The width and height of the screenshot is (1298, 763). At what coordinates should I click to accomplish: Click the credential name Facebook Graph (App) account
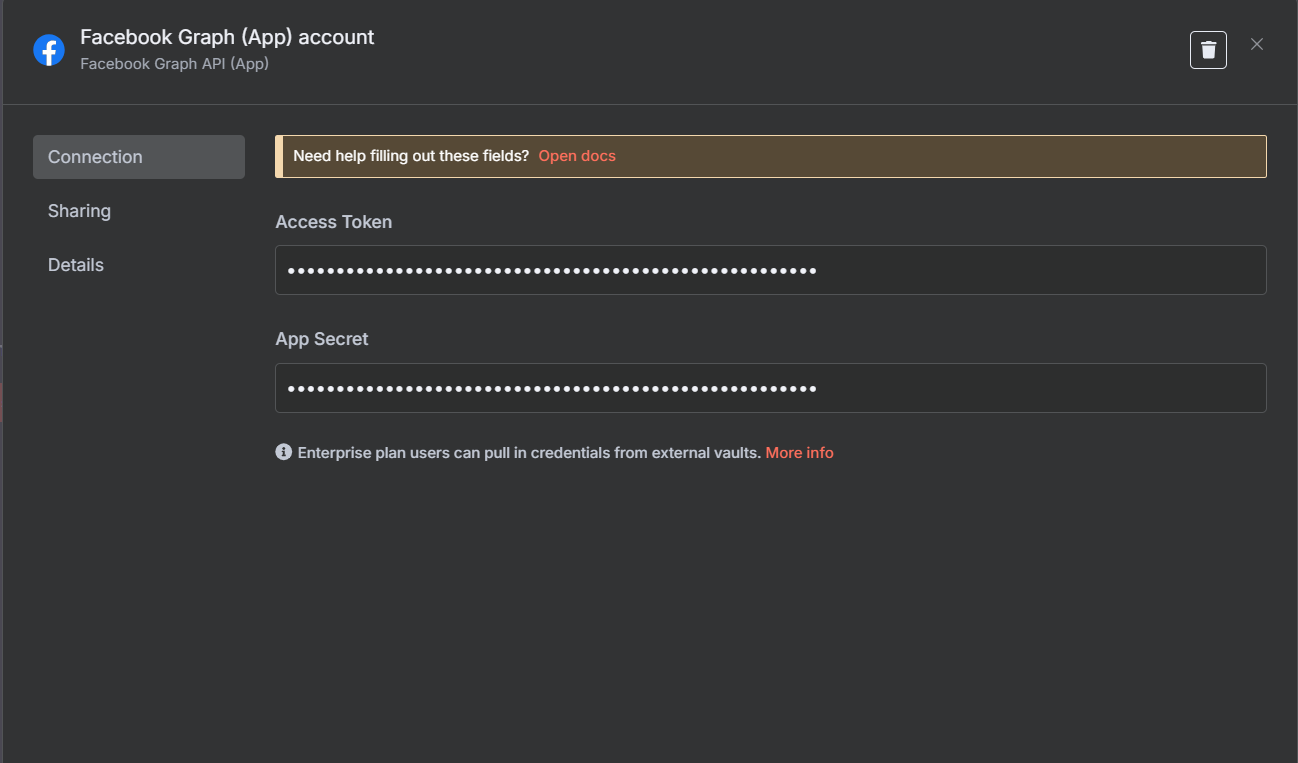(x=227, y=37)
